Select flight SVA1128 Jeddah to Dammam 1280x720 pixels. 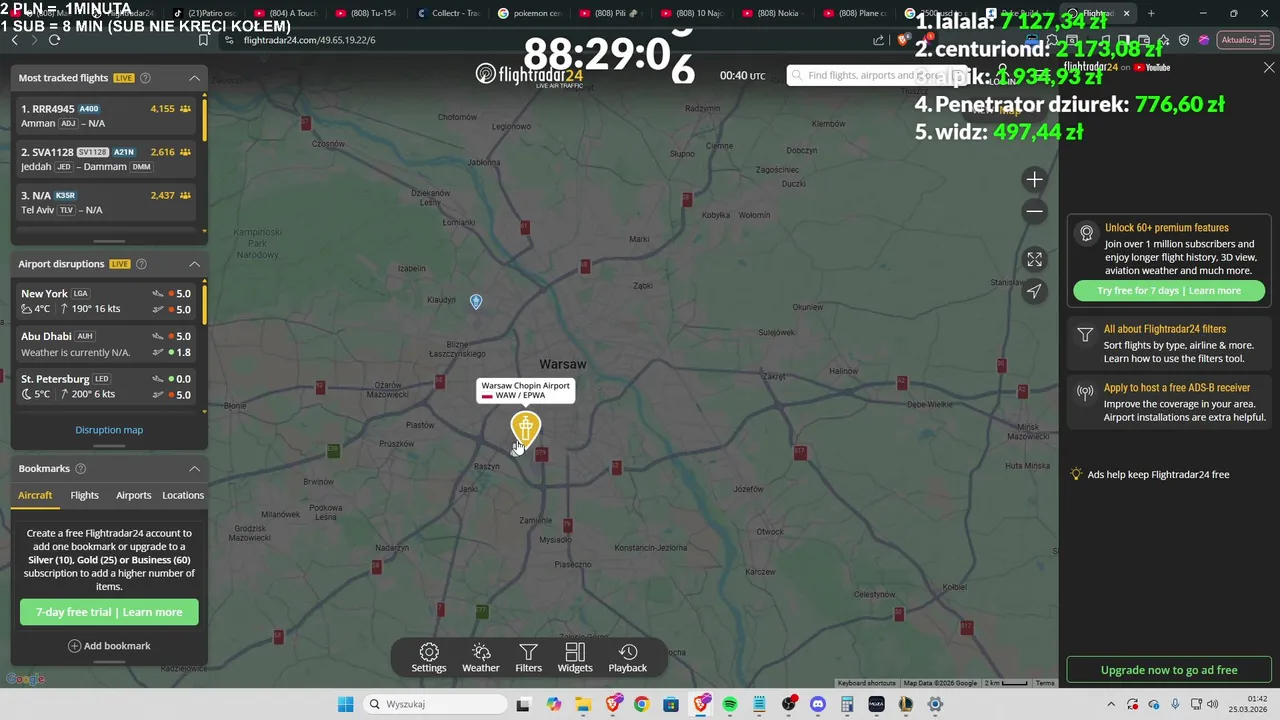point(106,159)
